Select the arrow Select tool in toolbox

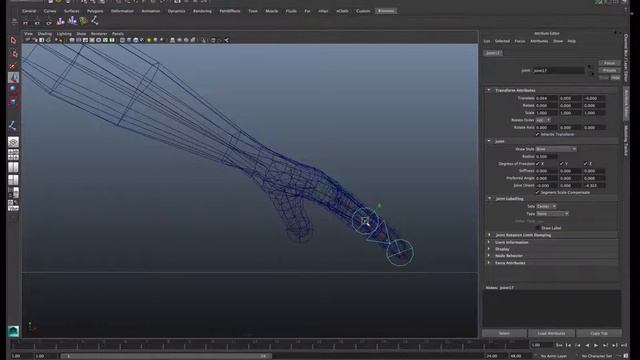coord(13,40)
